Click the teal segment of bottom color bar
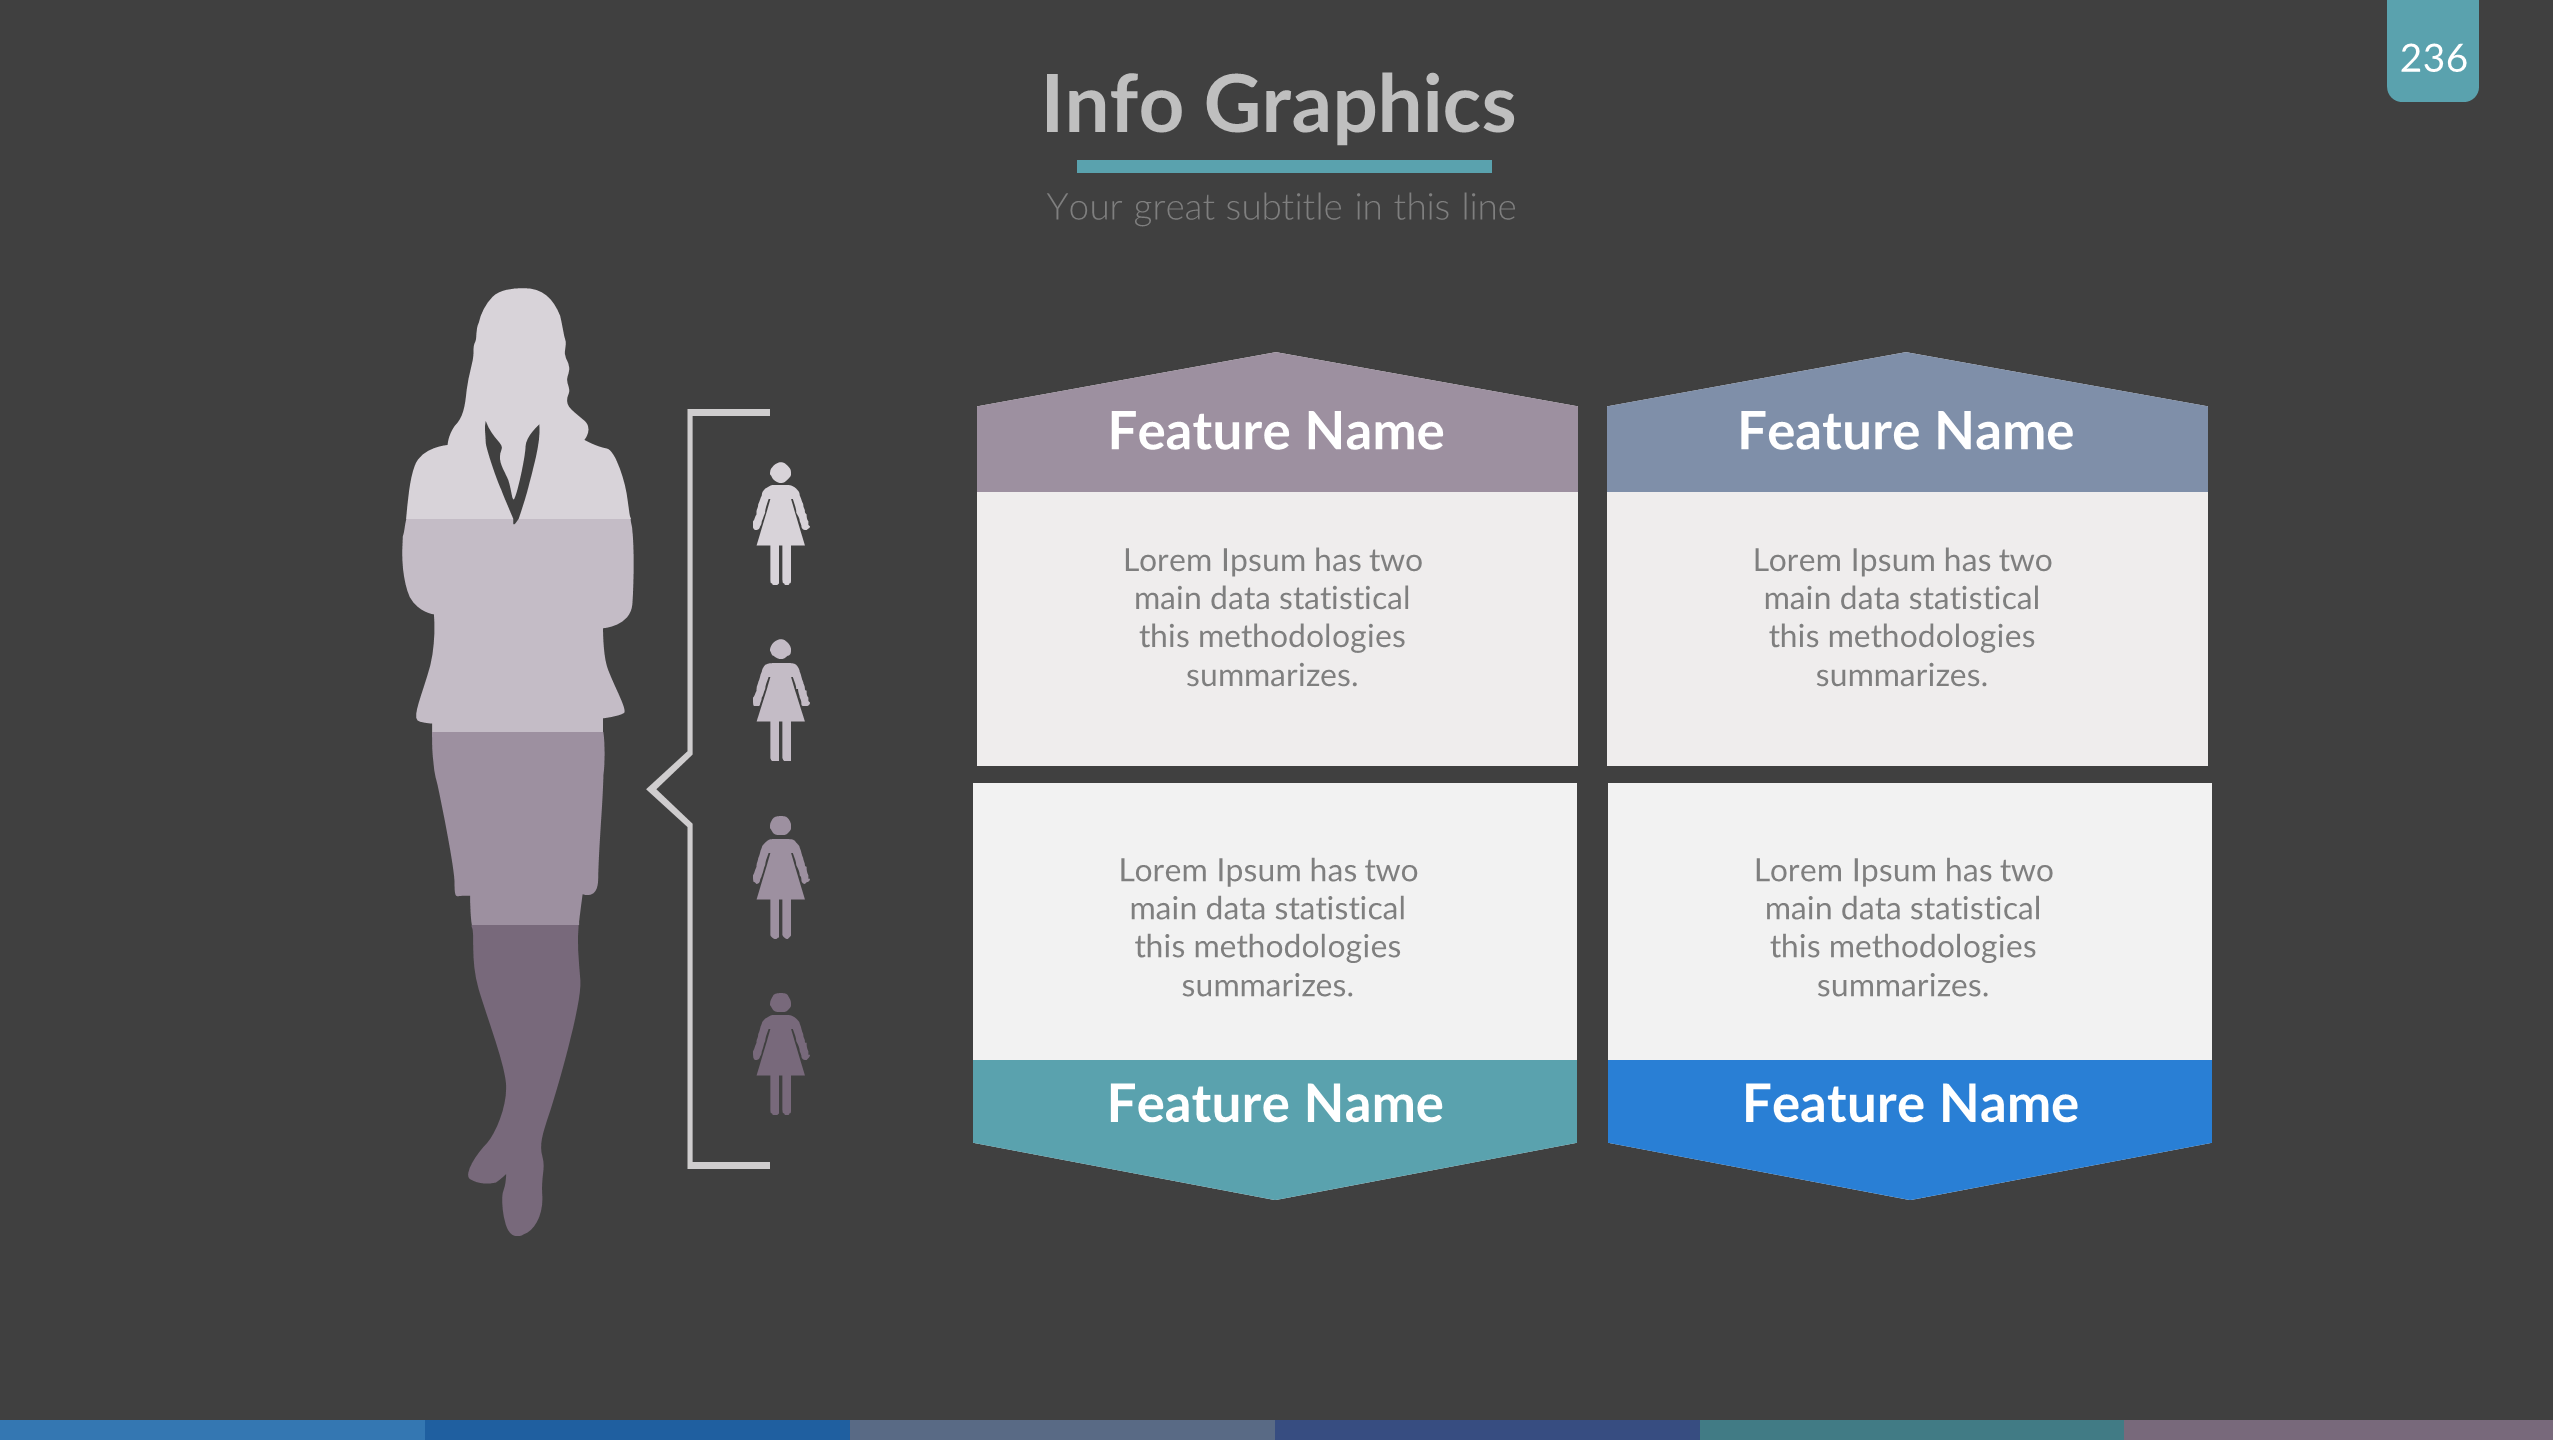This screenshot has height=1440, width=2553. pos(1911,1429)
